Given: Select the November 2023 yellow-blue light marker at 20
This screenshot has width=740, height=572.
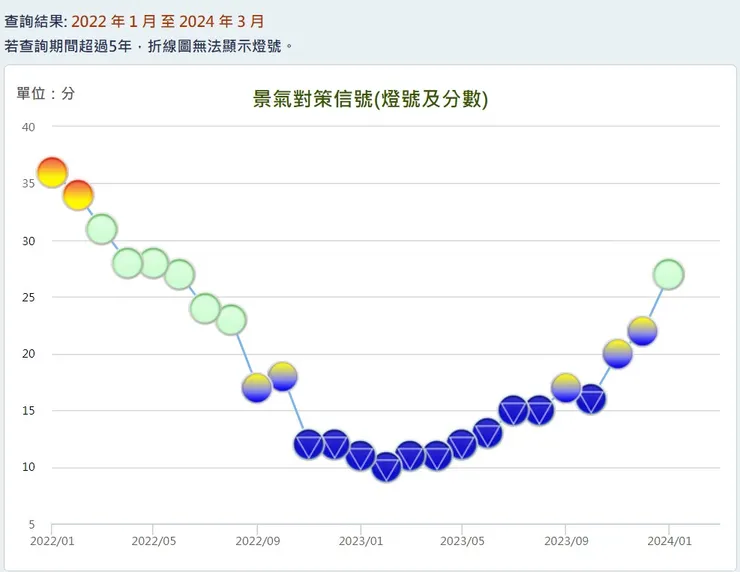Looking at the screenshot, I should click(x=617, y=354).
